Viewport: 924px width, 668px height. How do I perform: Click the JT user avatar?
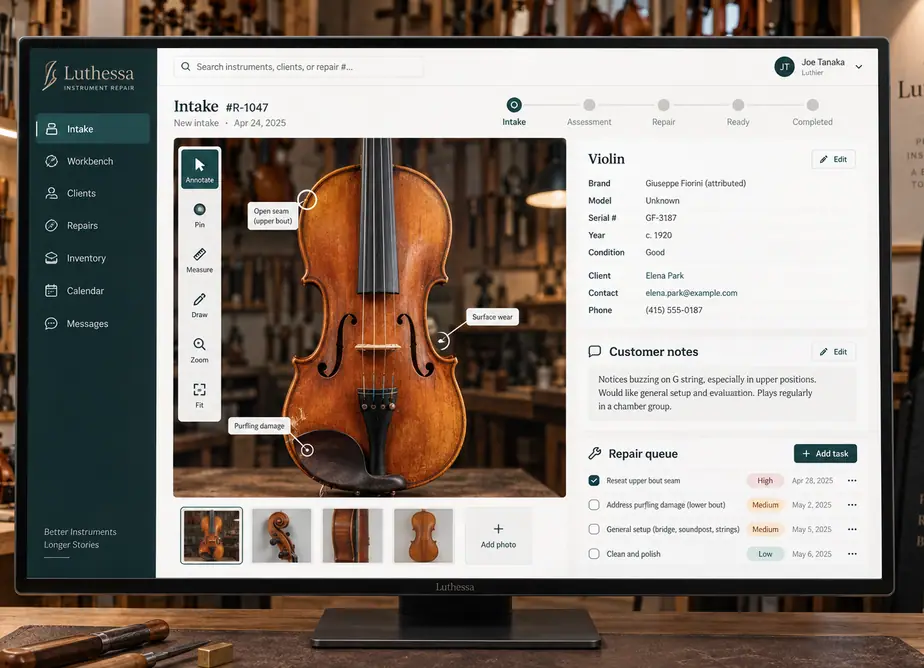coord(784,67)
